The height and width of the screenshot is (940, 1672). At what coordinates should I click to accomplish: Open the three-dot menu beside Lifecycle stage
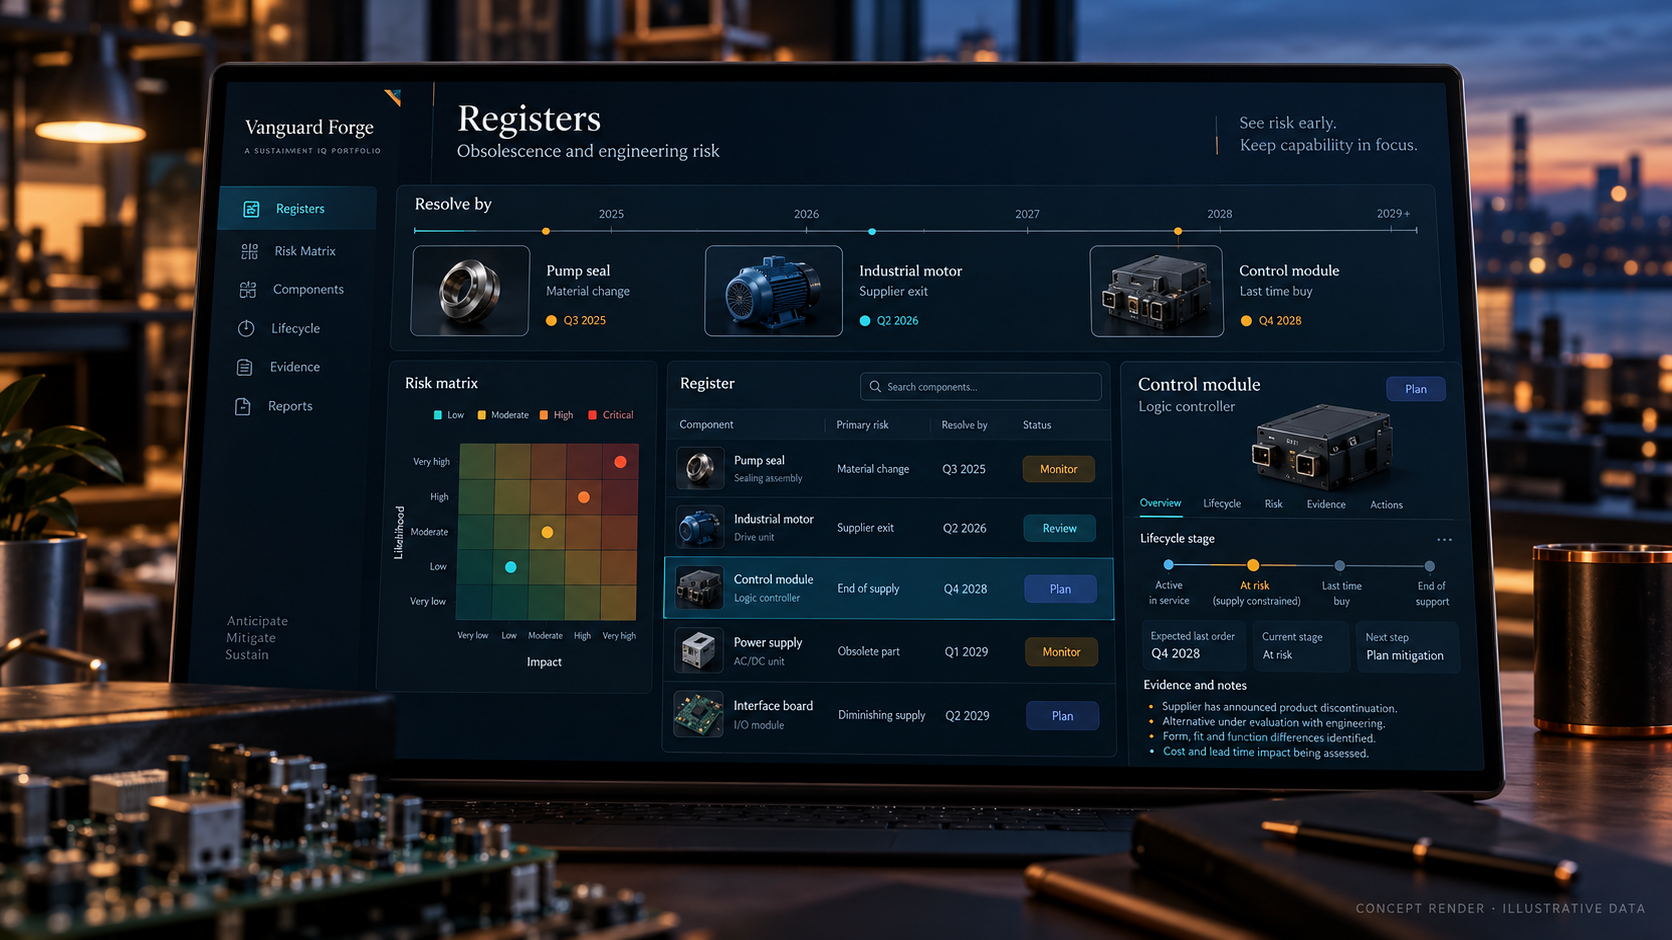(1444, 539)
